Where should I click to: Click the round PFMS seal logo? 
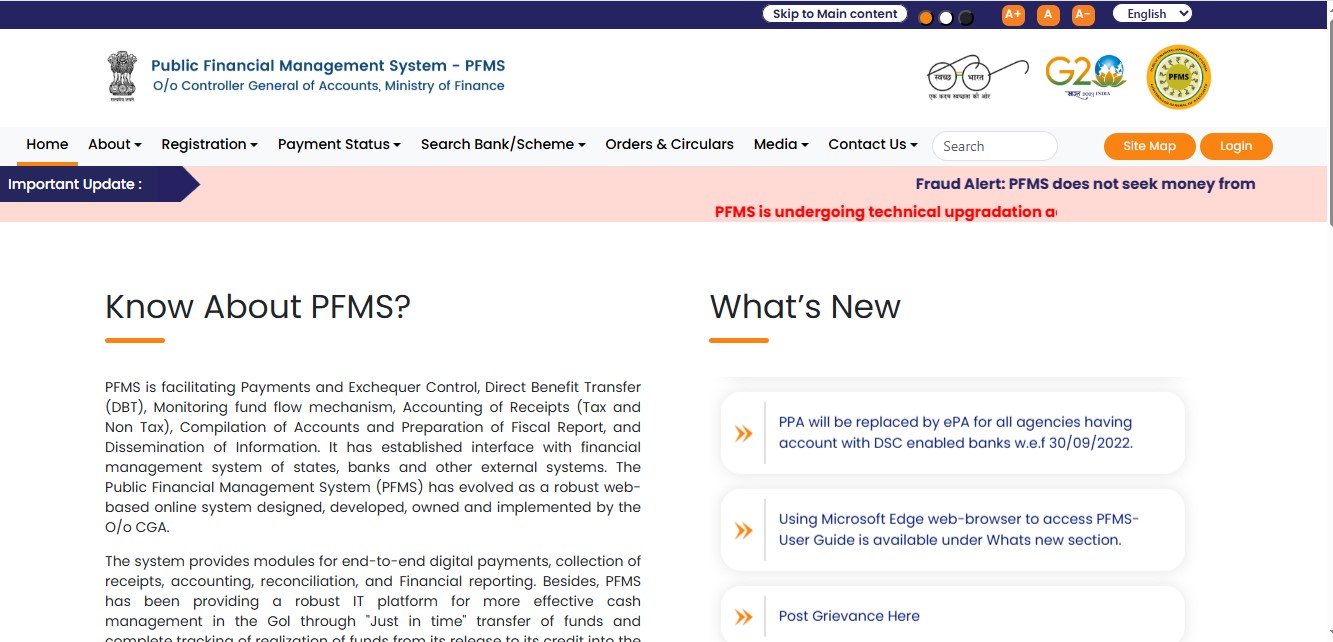point(1179,77)
